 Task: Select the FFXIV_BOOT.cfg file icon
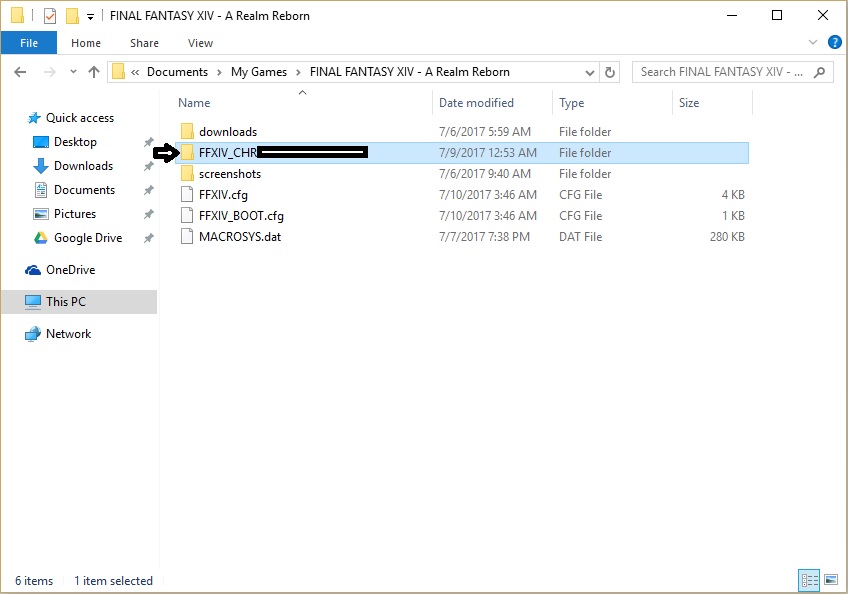pos(187,215)
